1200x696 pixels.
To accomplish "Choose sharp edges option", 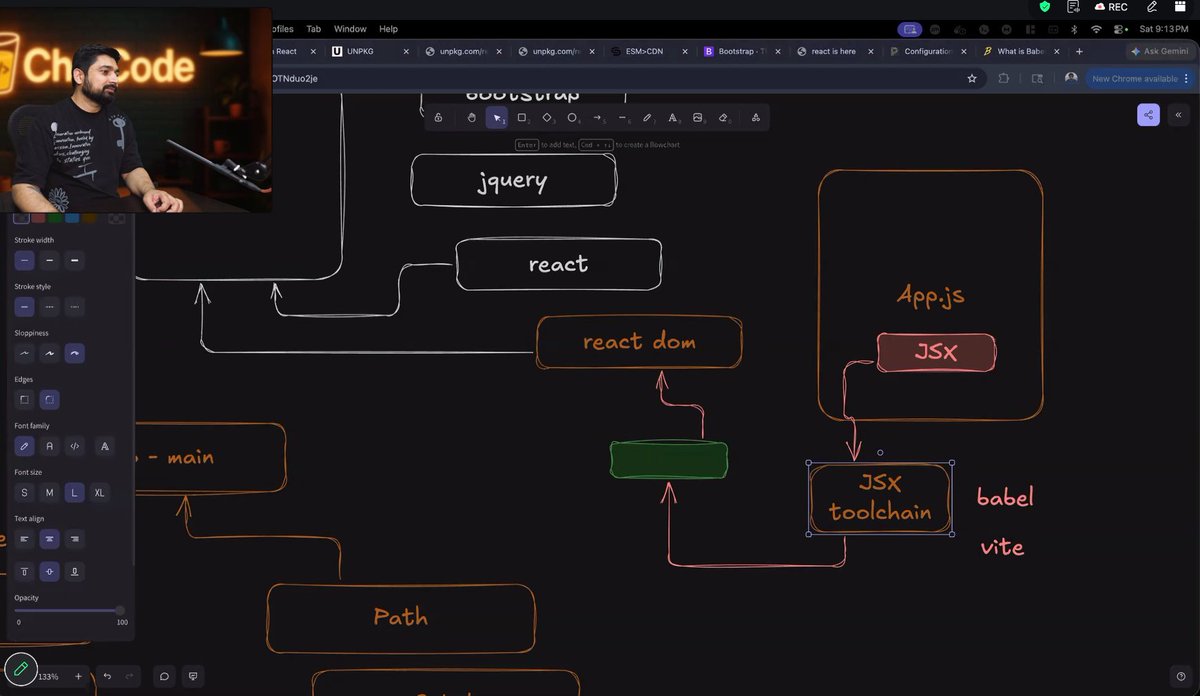I will point(25,399).
